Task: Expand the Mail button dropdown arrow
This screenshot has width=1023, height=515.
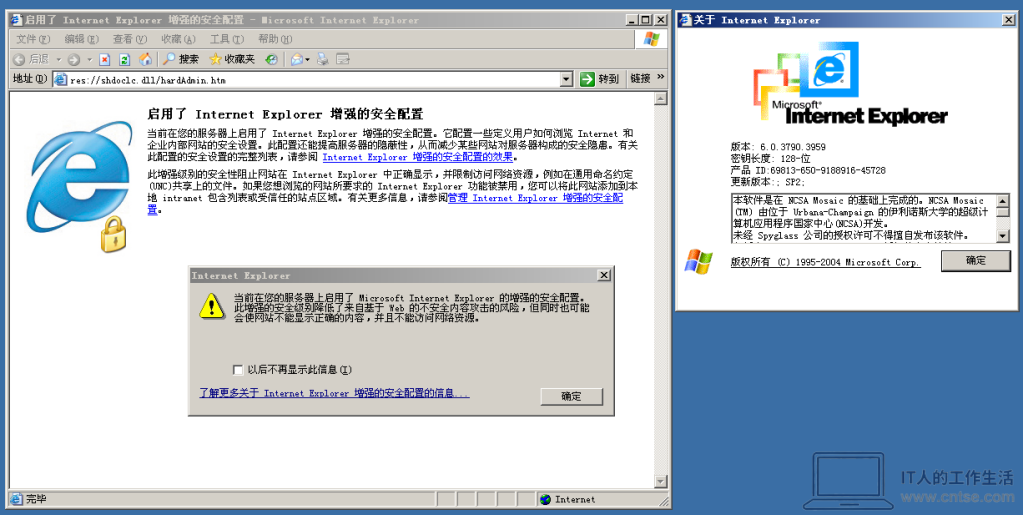Action: tap(308, 59)
